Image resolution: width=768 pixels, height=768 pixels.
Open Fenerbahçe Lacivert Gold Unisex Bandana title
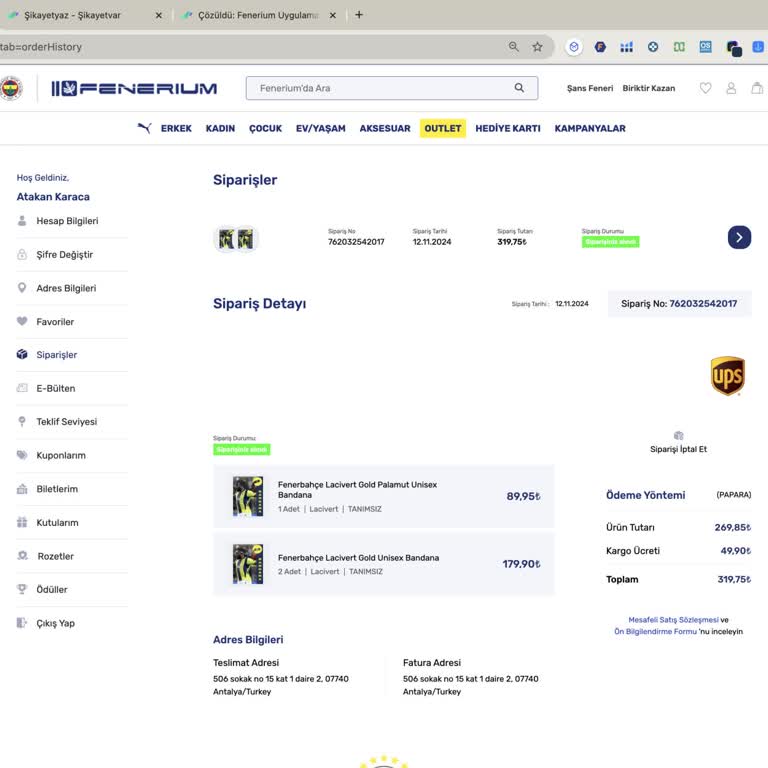tap(359, 558)
